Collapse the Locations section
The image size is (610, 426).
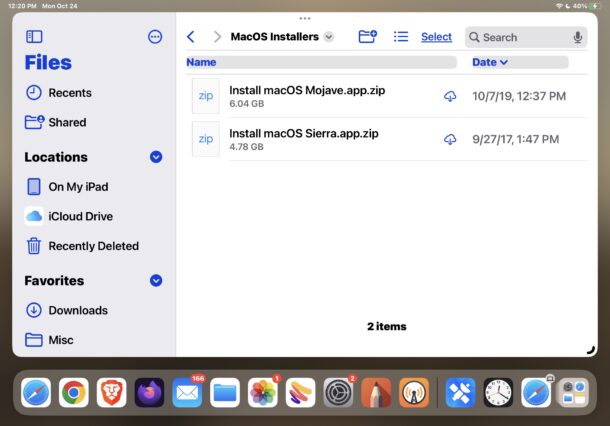click(156, 157)
